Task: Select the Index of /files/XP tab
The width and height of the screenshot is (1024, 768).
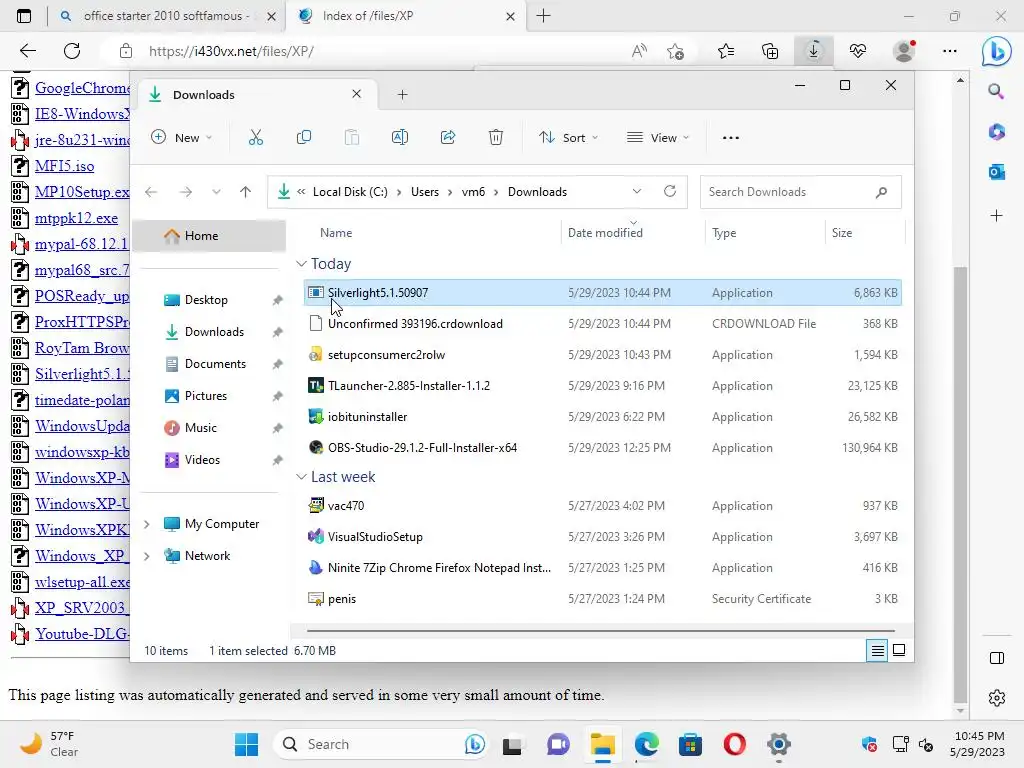Action: [406, 16]
